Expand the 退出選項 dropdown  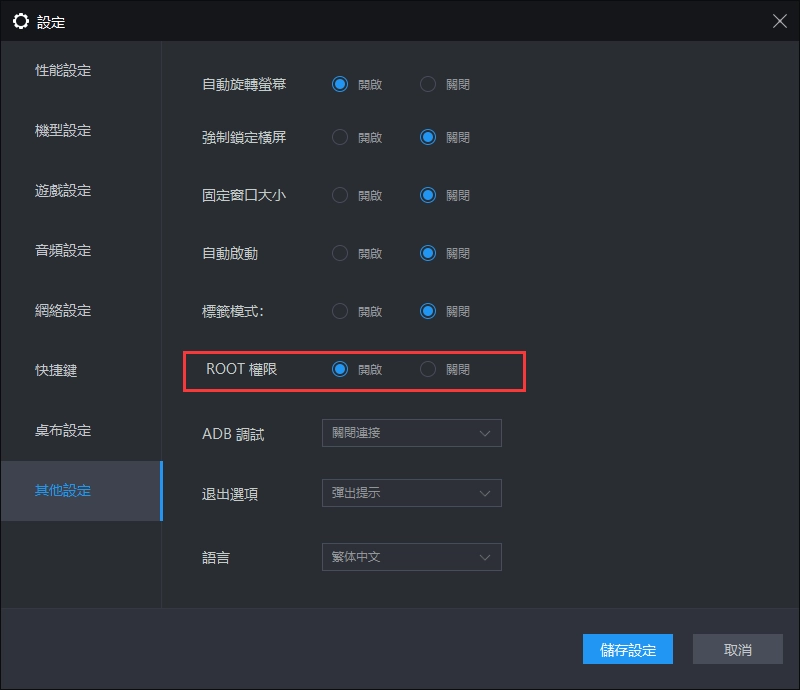[x=411, y=493]
